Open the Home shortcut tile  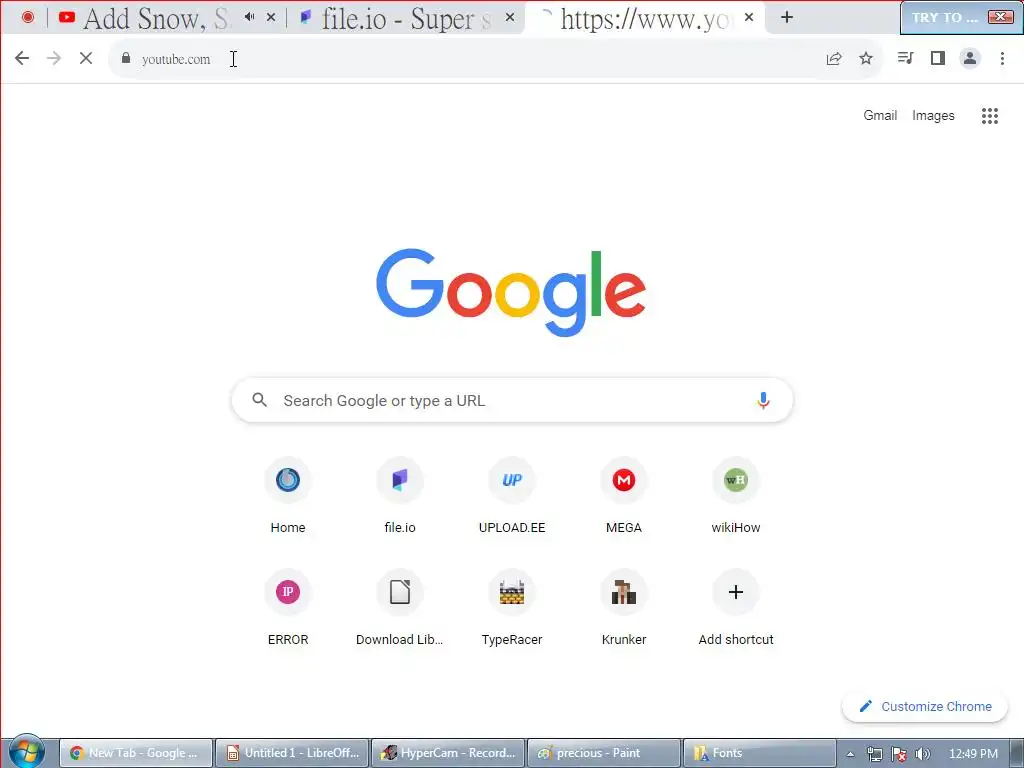click(288, 495)
